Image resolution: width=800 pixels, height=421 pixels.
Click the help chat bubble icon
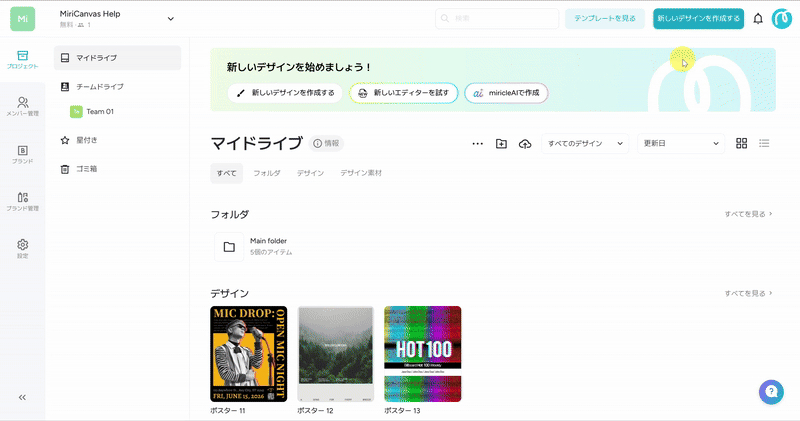(x=770, y=391)
